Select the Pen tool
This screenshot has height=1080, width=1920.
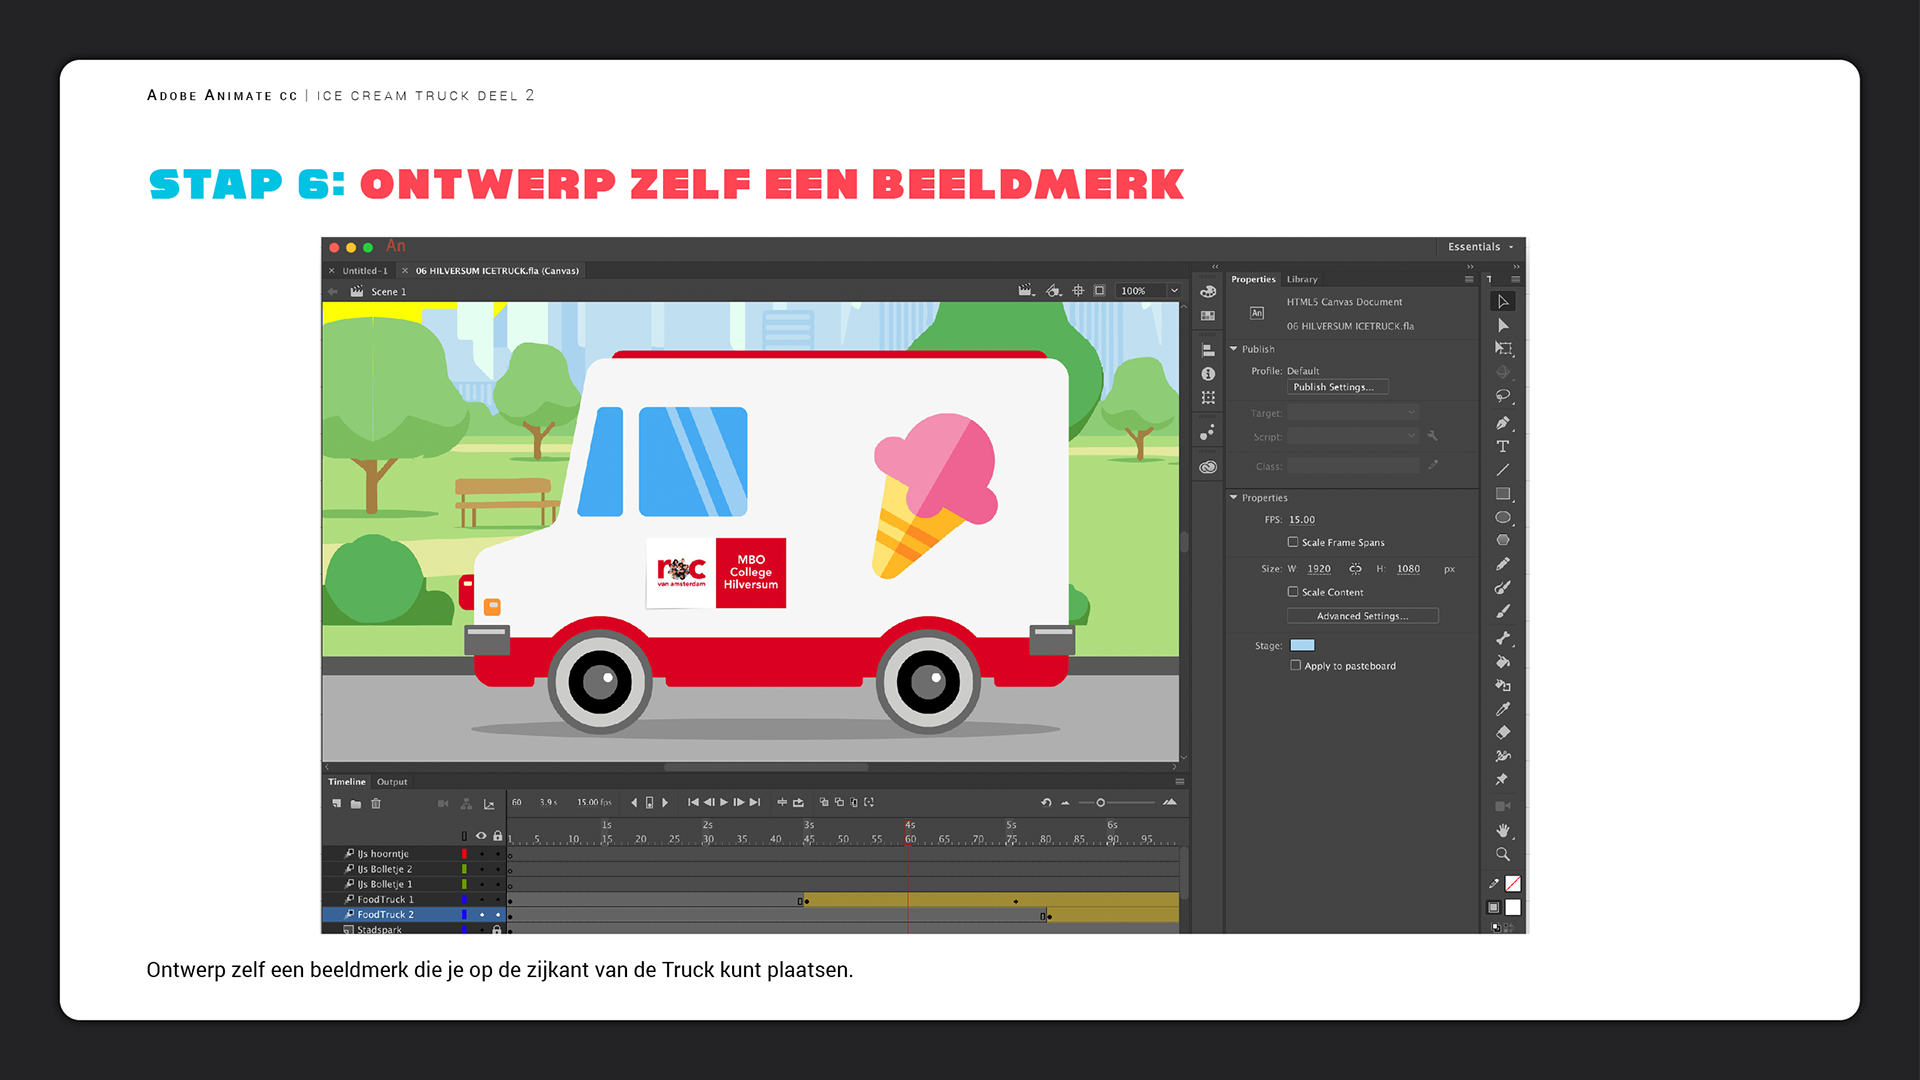(1502, 422)
